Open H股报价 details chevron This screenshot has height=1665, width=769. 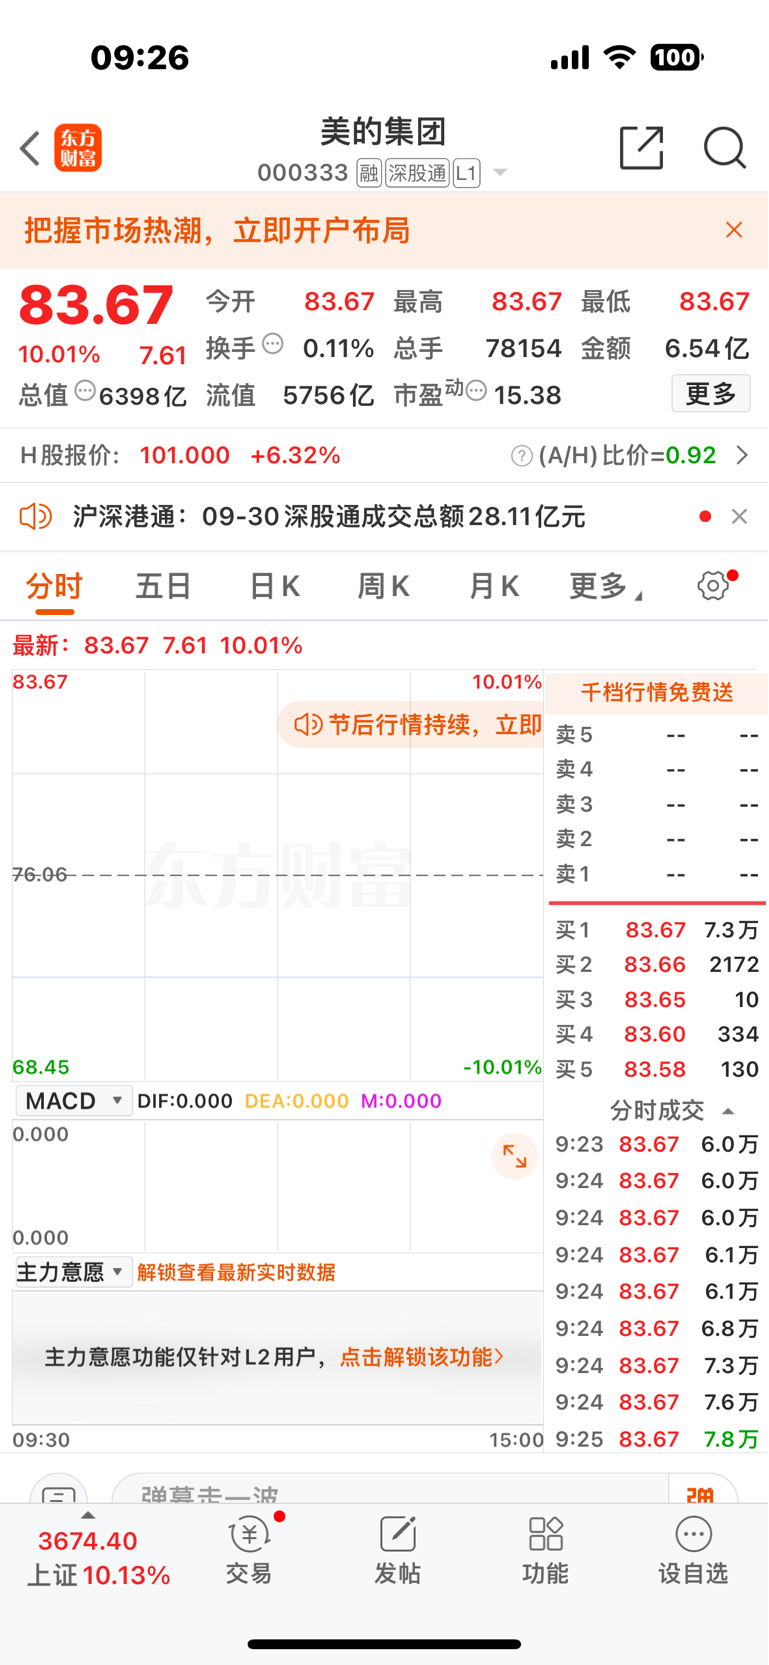point(742,455)
